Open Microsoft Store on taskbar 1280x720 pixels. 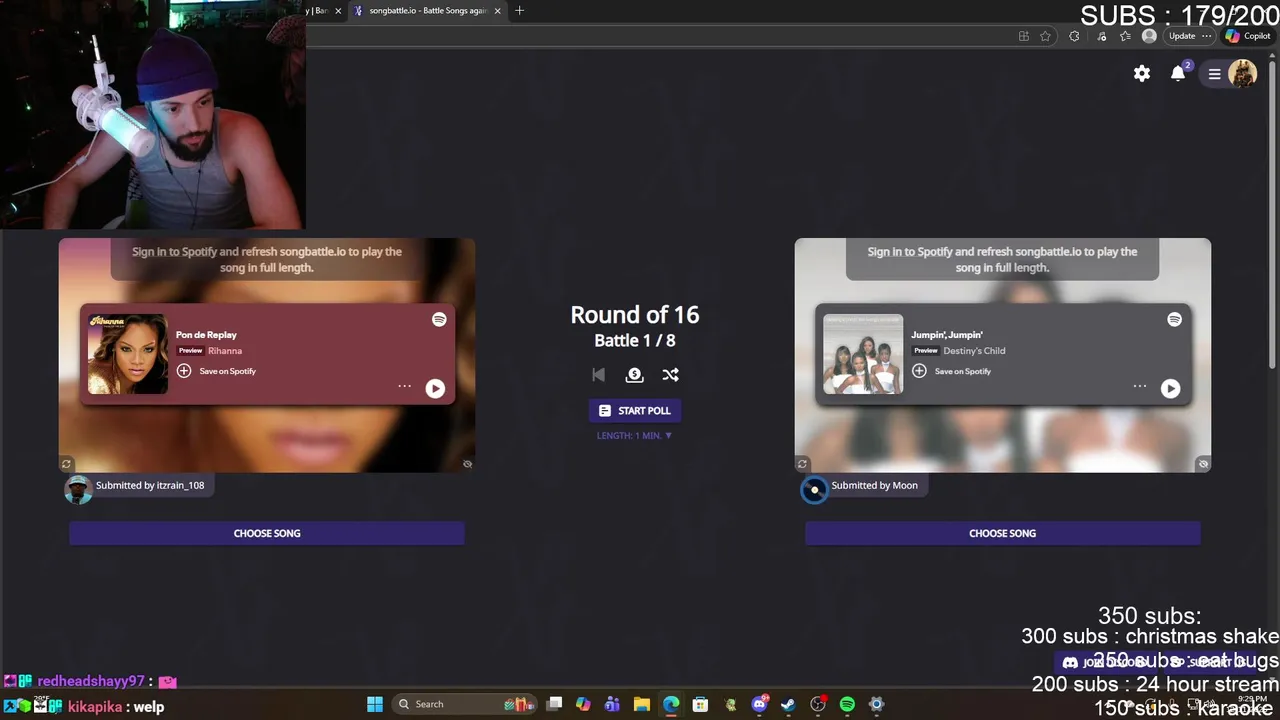(x=700, y=704)
